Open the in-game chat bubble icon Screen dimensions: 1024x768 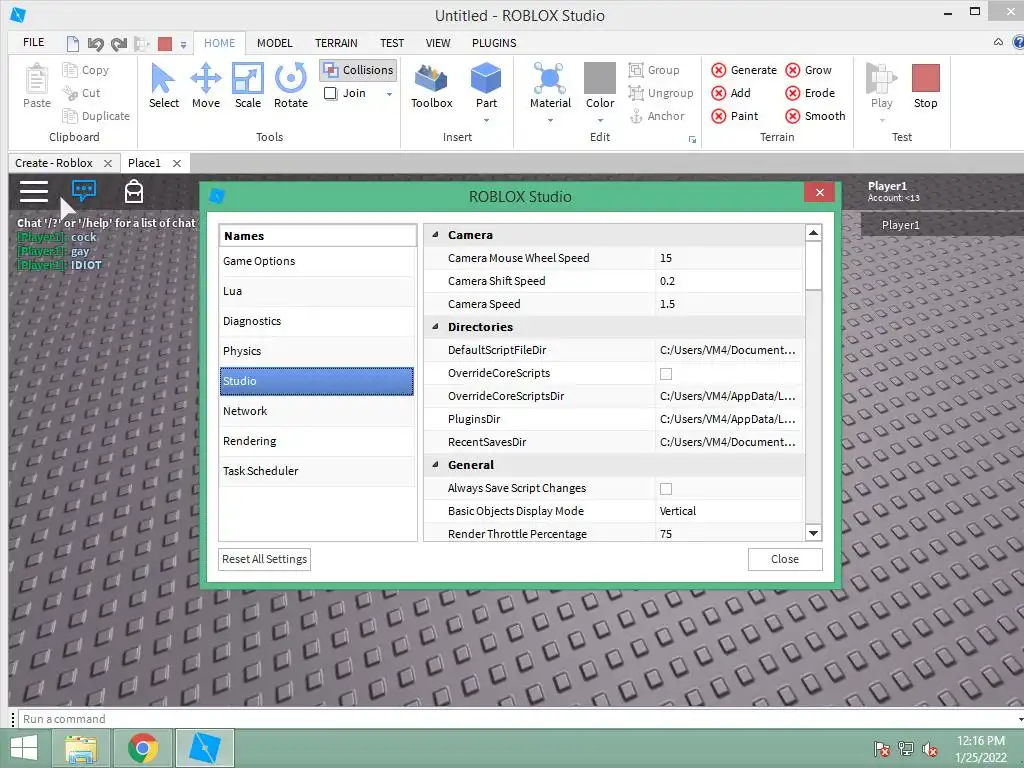(84, 191)
